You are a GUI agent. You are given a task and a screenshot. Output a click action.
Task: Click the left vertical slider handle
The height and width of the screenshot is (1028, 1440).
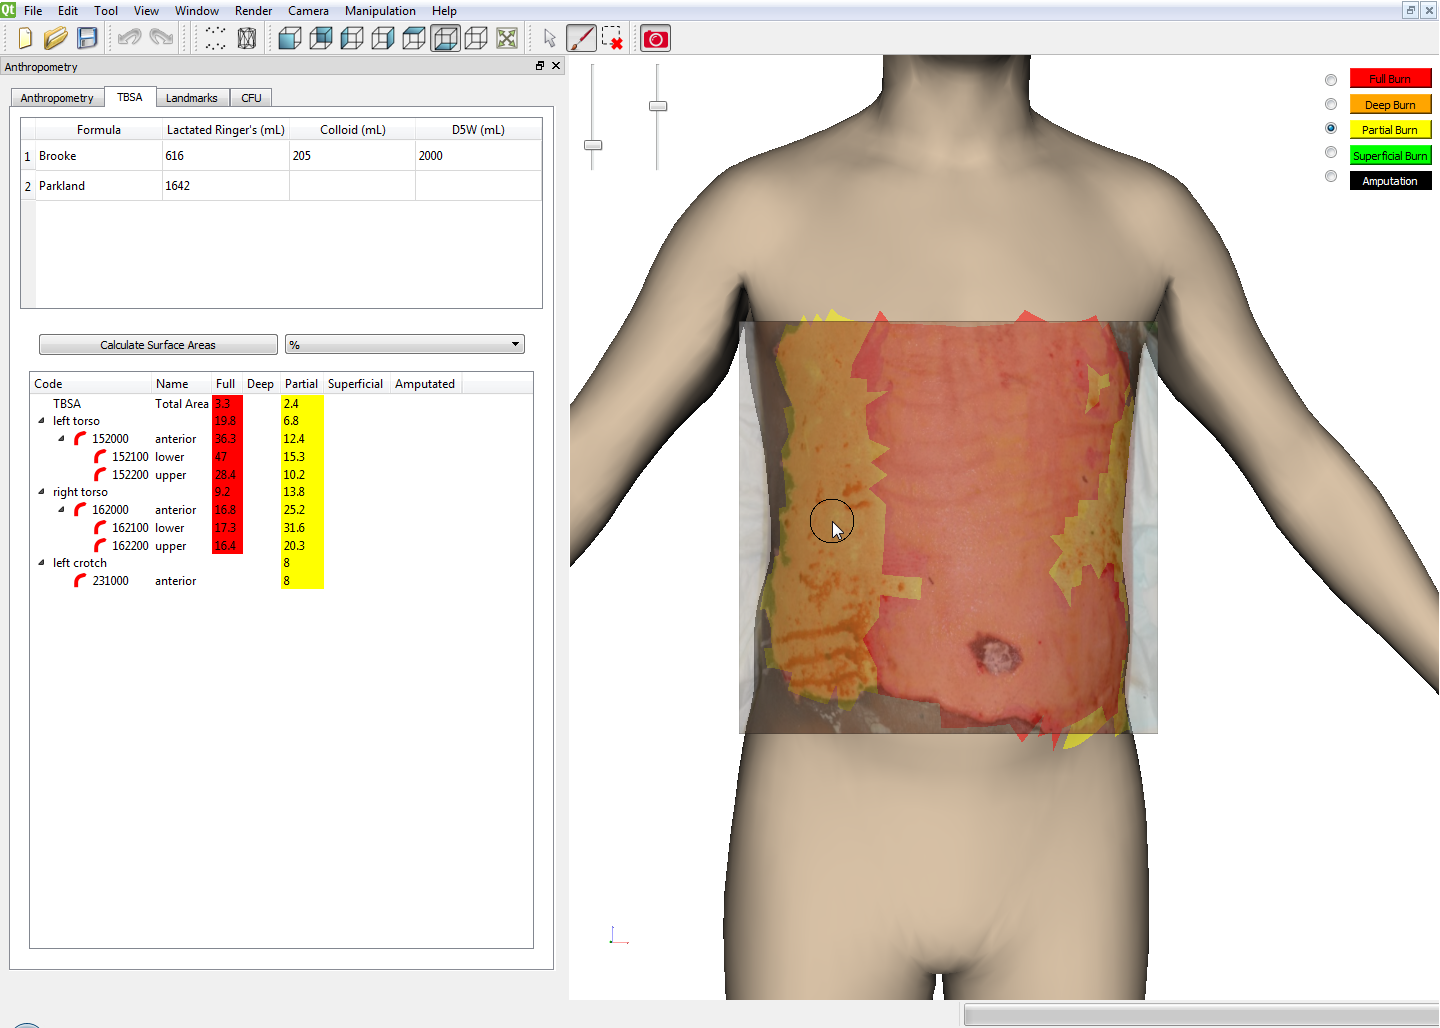(593, 145)
